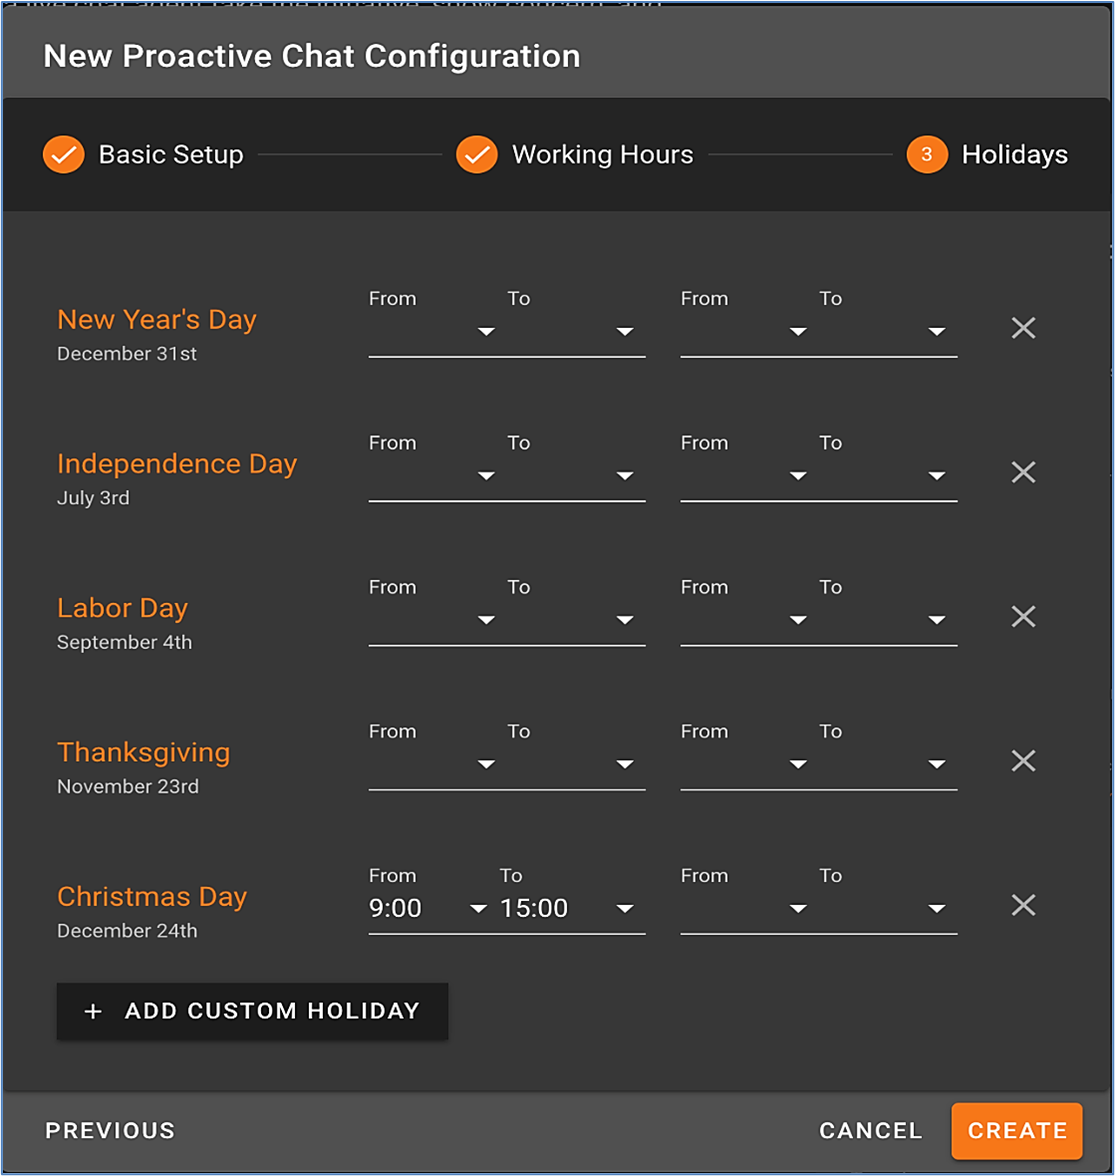Remove the Christmas Day holiday entry
This screenshot has height=1176, width=1115.
coord(1022,905)
